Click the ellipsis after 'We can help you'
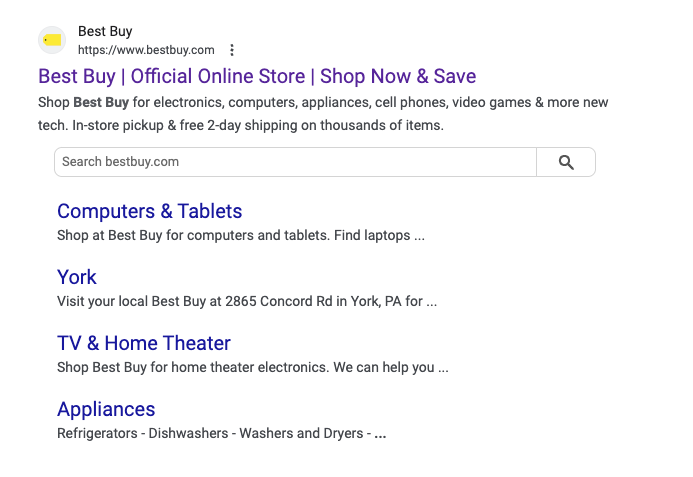This screenshot has width=693, height=477. (x=443, y=370)
